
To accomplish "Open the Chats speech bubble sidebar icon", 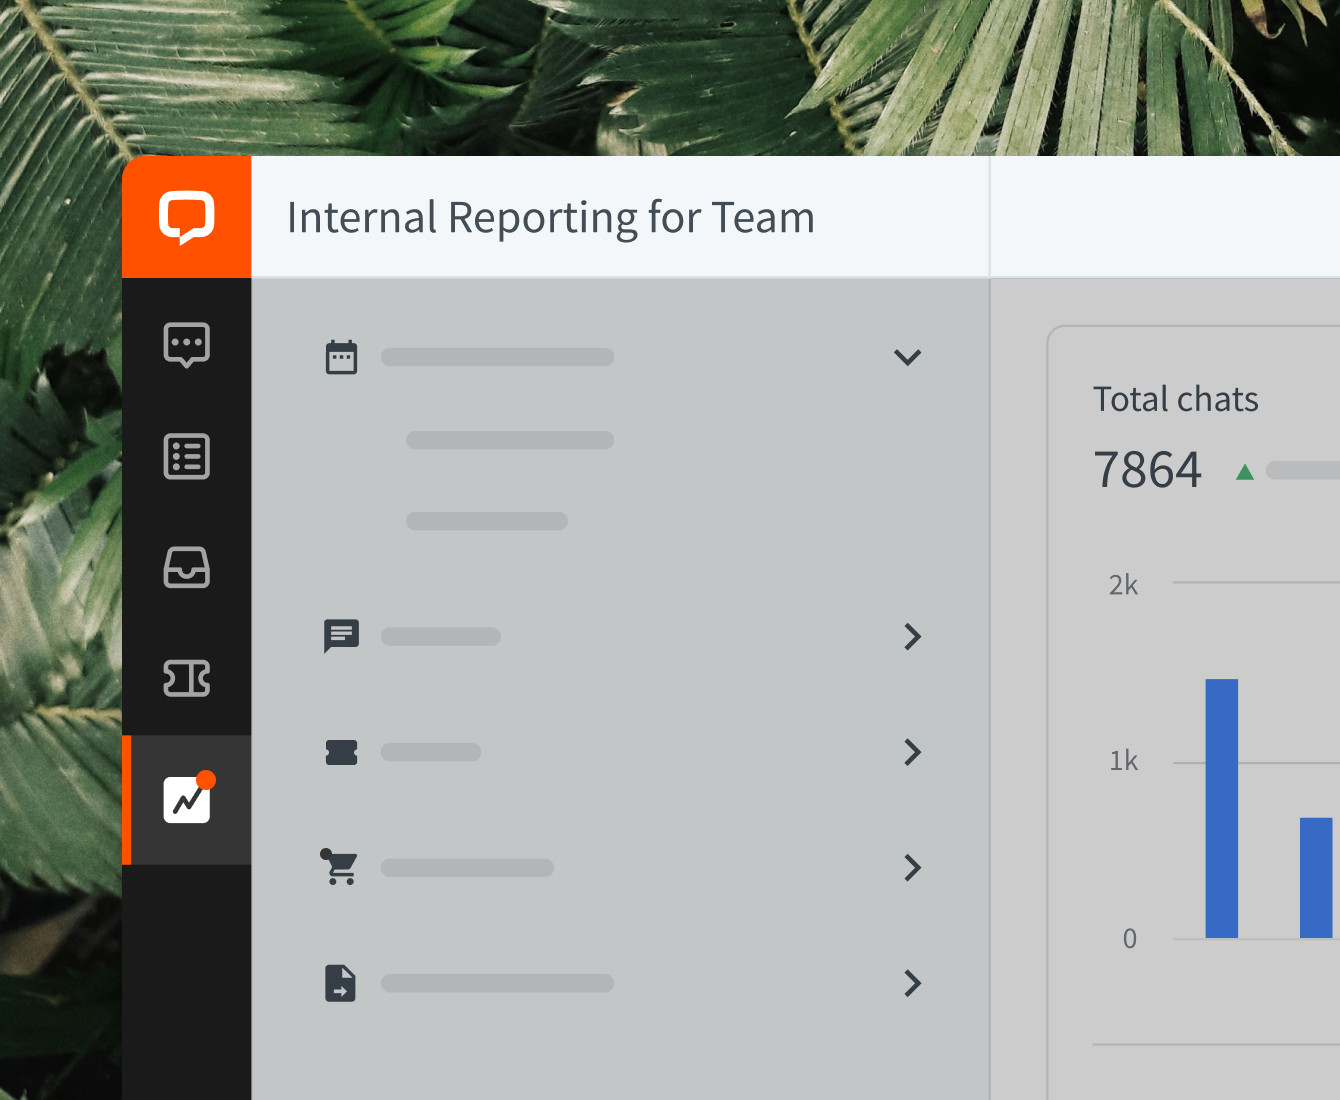I will point(187,345).
